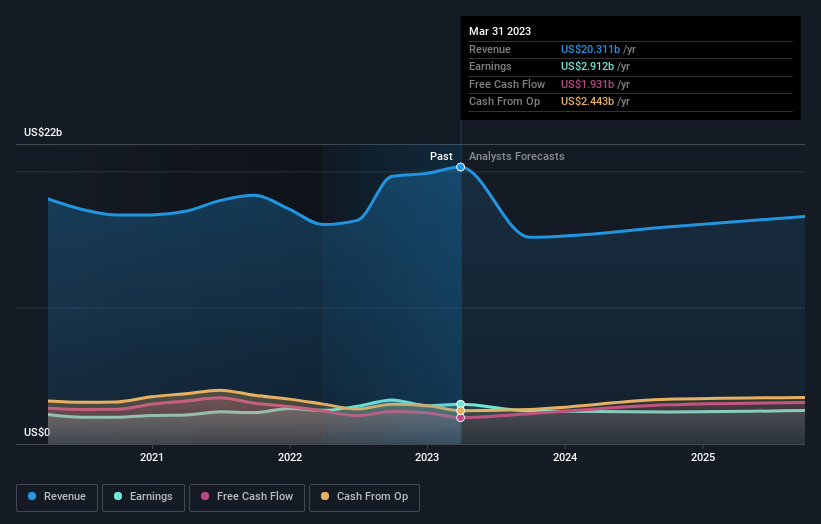Select the teal Earnings data point marker
The width and height of the screenshot is (821, 524).
pos(460,404)
